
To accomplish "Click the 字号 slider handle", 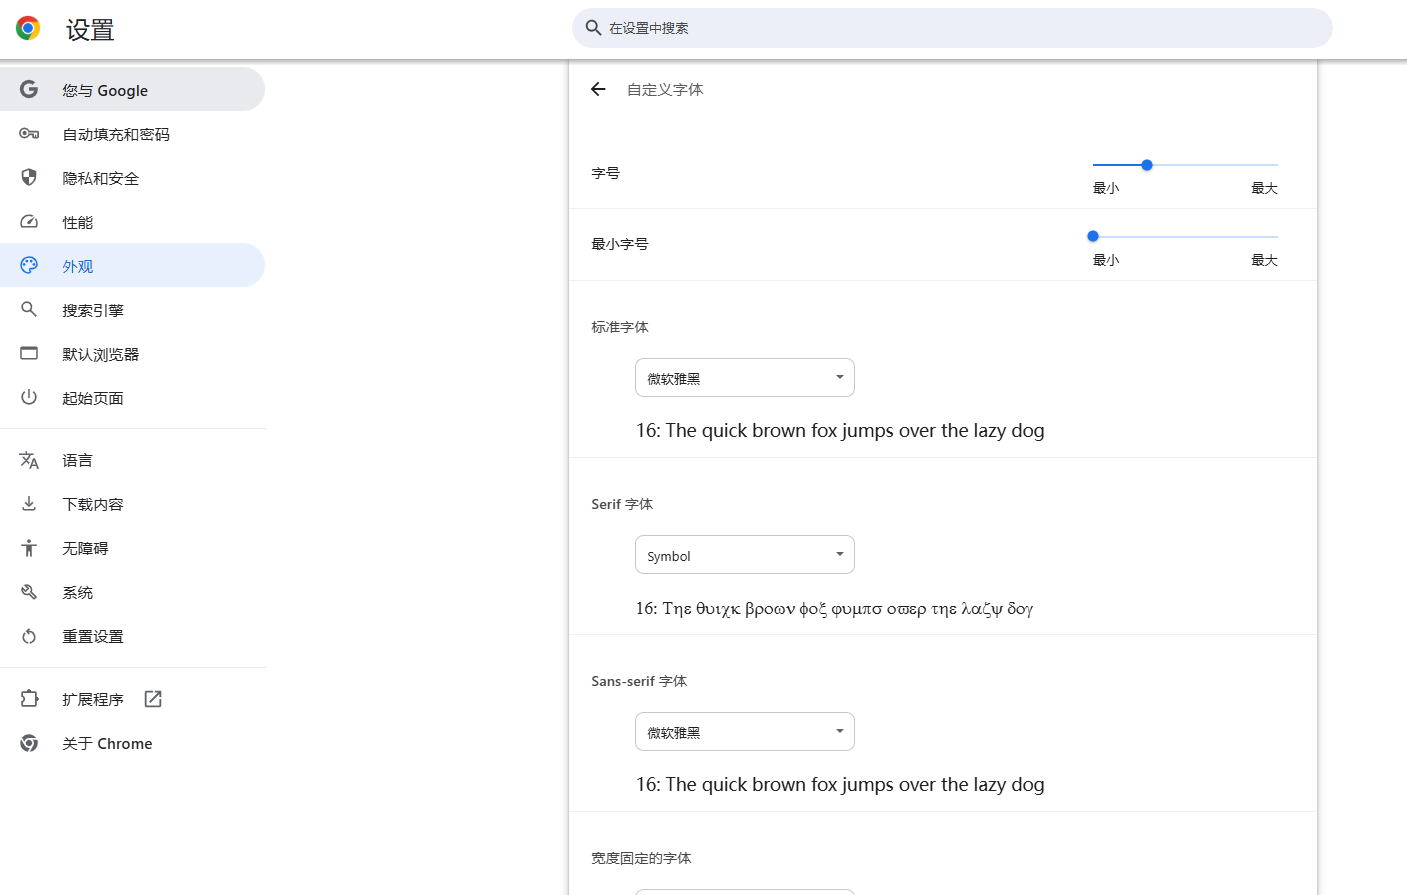I will click(x=1147, y=165).
